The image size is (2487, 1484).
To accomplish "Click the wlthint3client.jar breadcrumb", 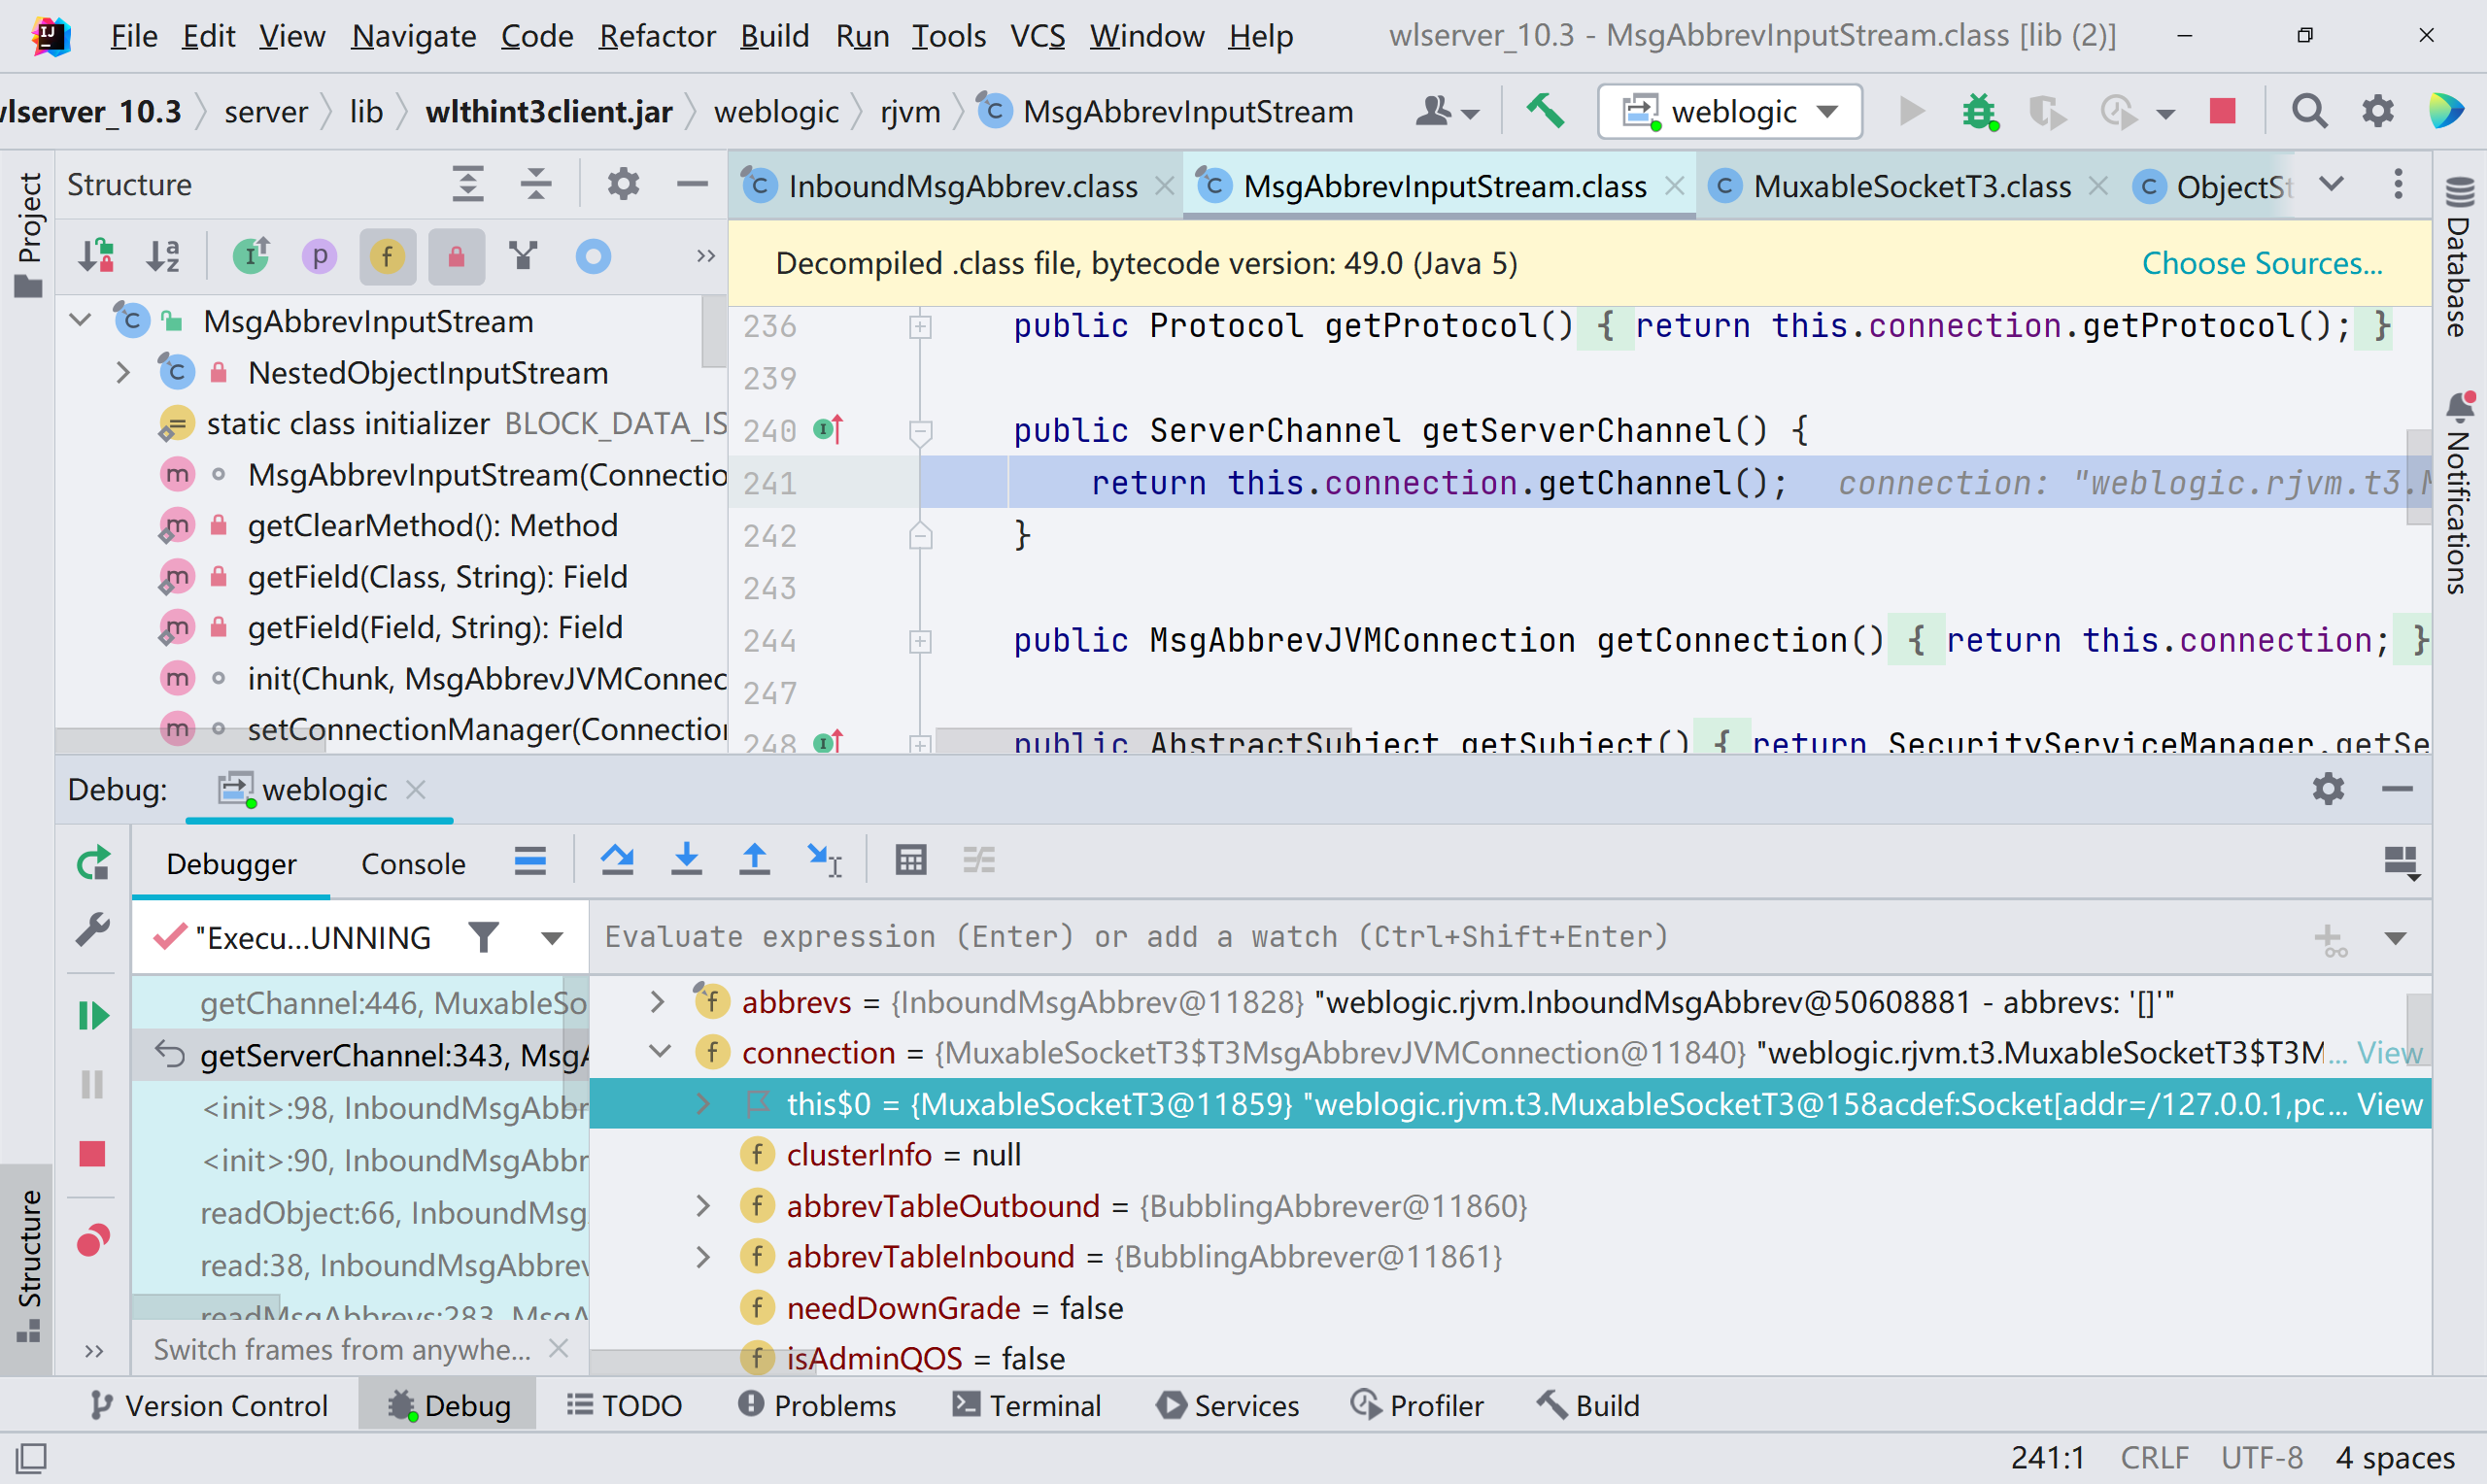I will coord(548,111).
